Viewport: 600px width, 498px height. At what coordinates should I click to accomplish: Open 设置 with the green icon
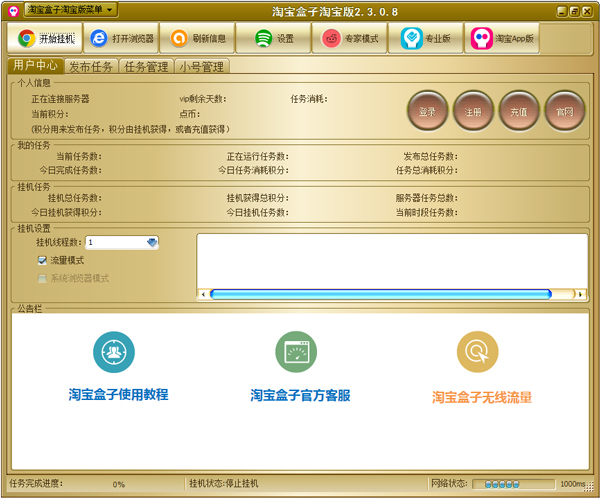coord(263,38)
